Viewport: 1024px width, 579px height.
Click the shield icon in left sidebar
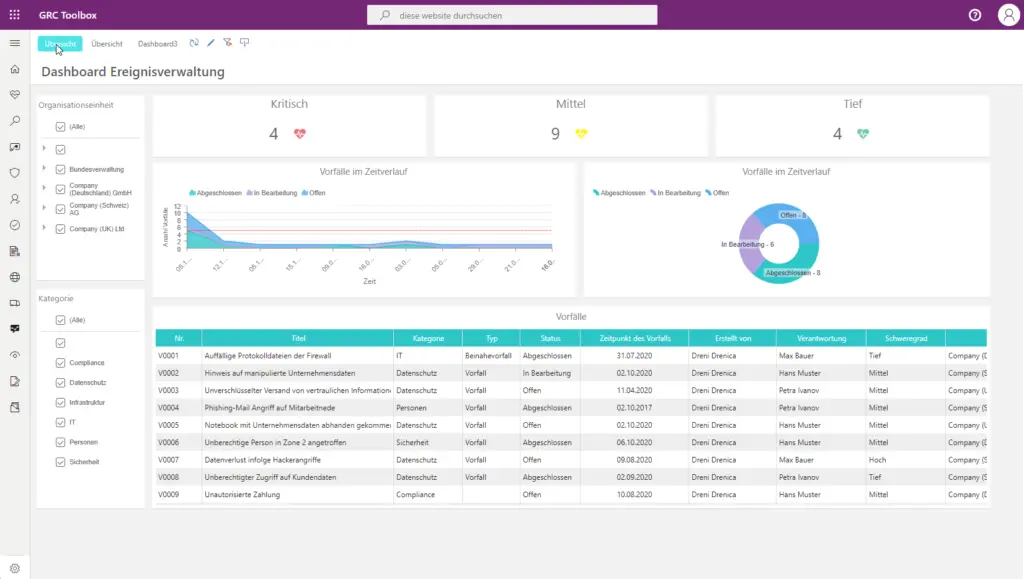[x=14, y=173]
